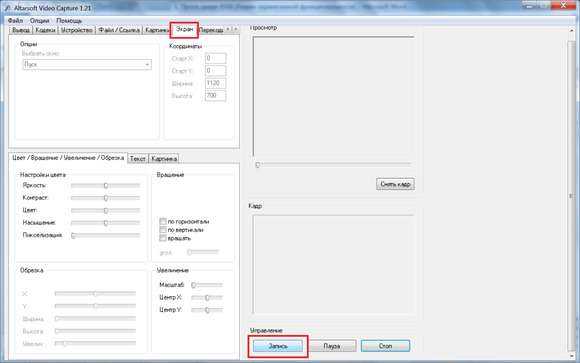Screen dimensions: 580x363
Task: Open the Помощь menu
Action: 69,20
